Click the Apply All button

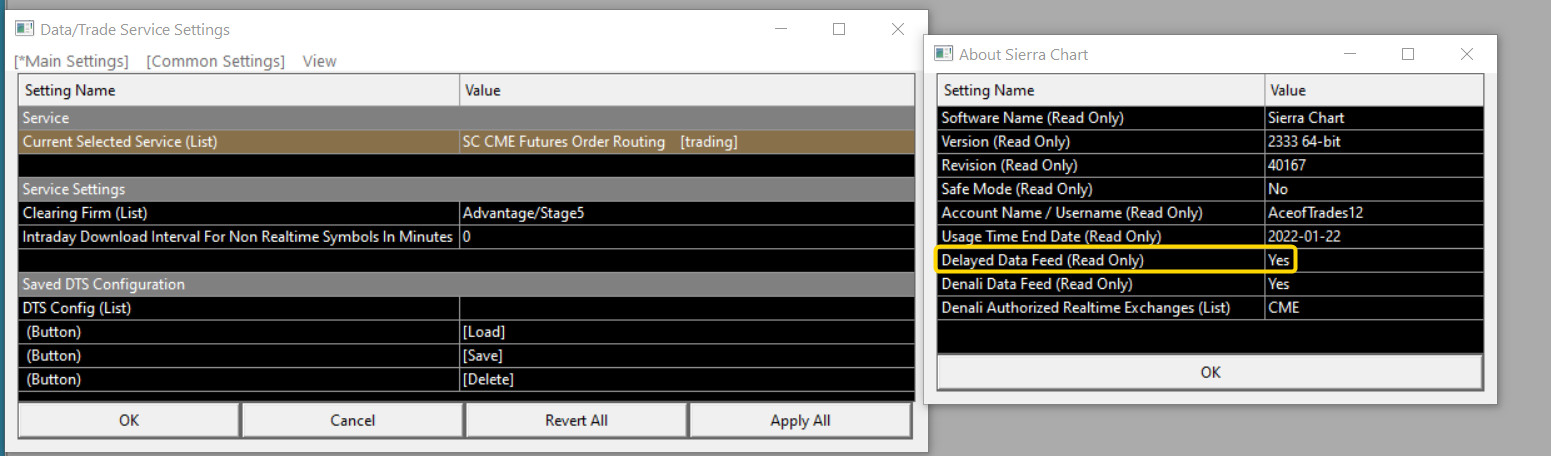[800, 420]
